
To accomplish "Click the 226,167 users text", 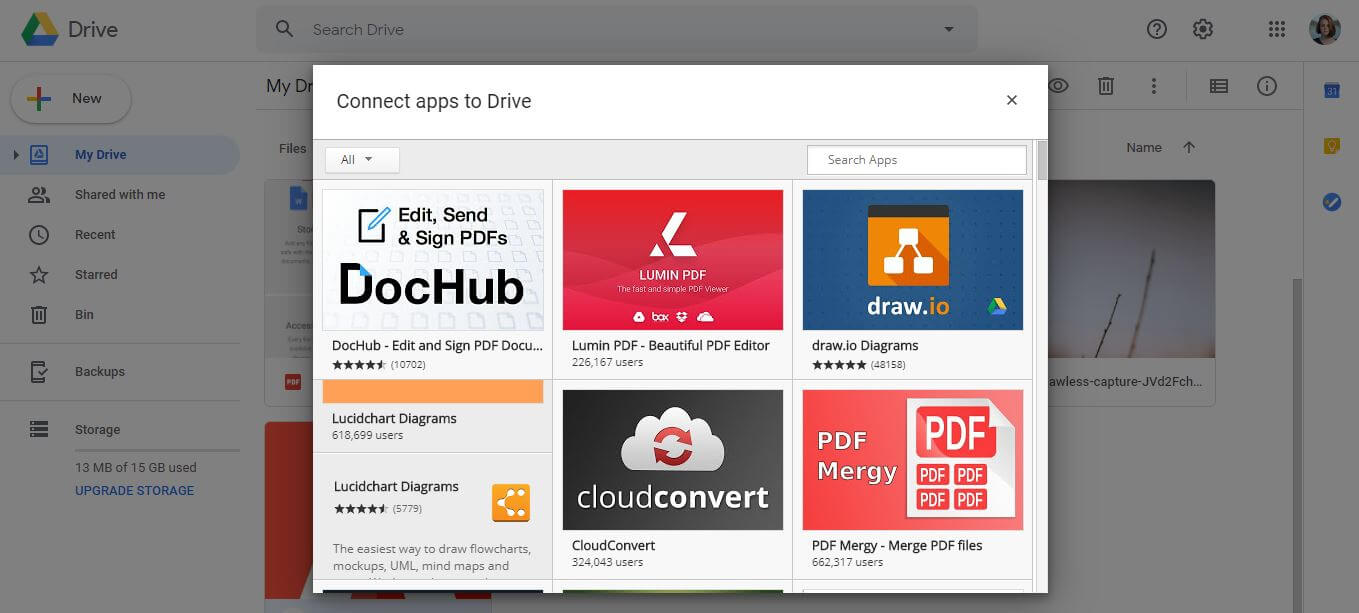I will (x=608, y=363).
